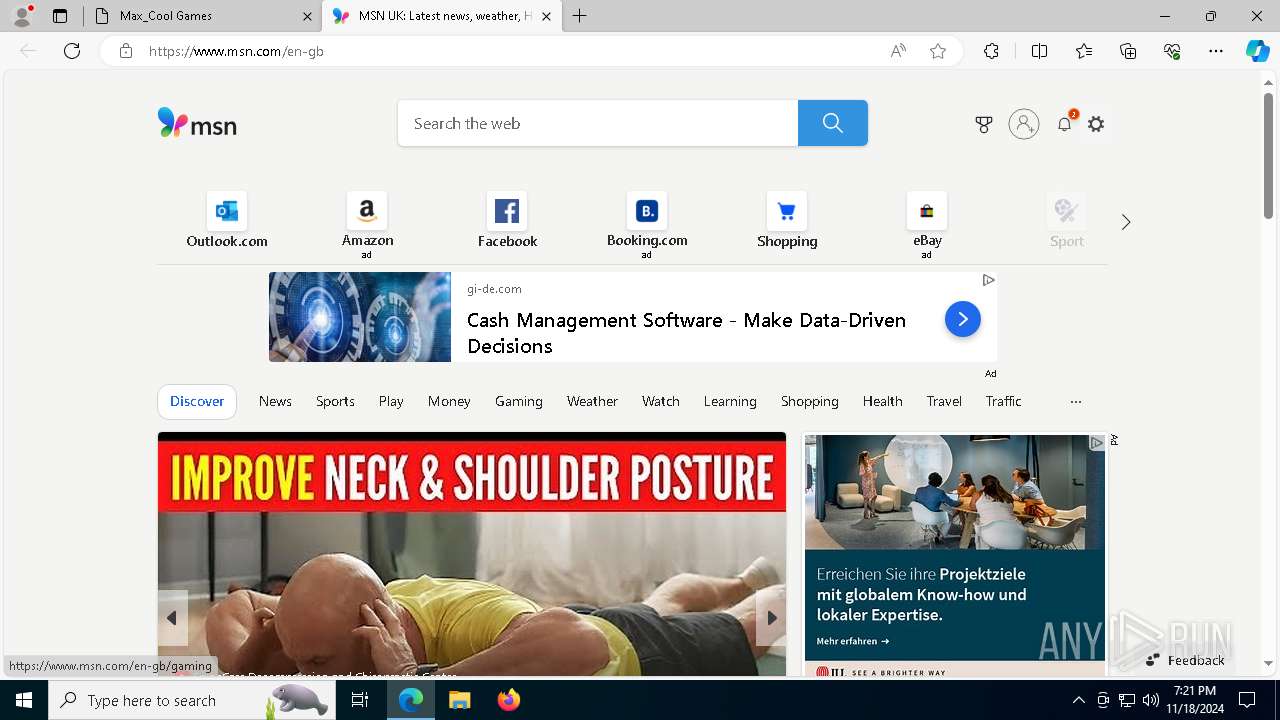Select the Travel tab

pyautogui.click(x=944, y=401)
